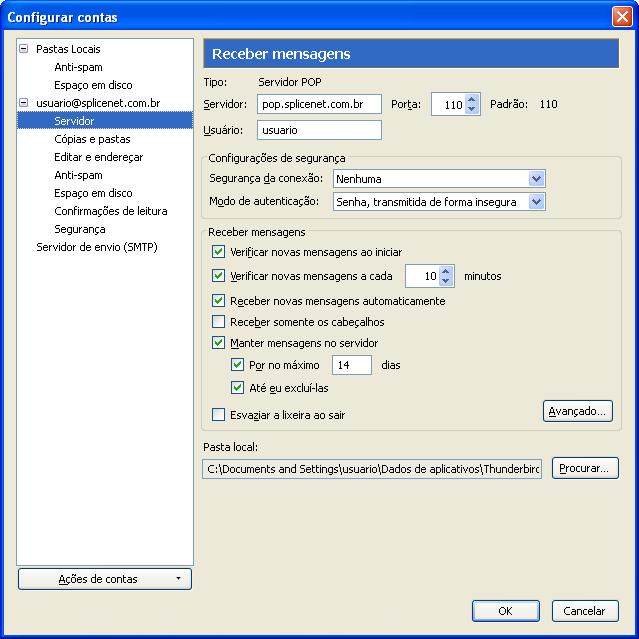Viewport: 639px width, 639px height.
Task: Select Servidor de envio (SMTP)
Action: pyautogui.click(x=97, y=247)
